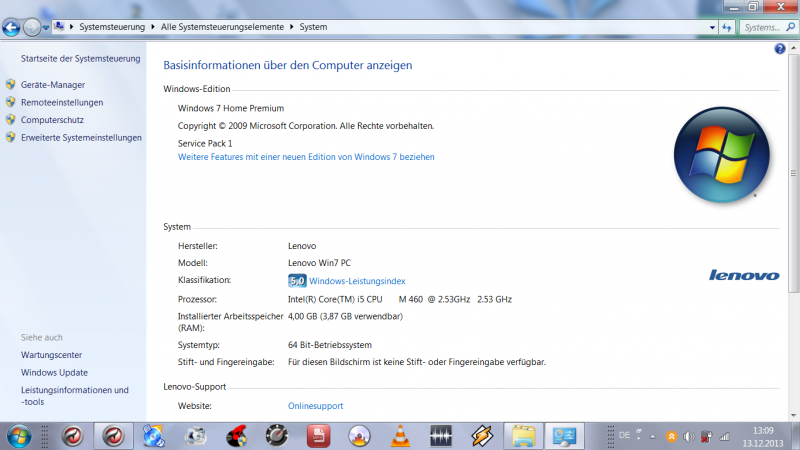Click the vertical scrollbar thumb

(793, 172)
